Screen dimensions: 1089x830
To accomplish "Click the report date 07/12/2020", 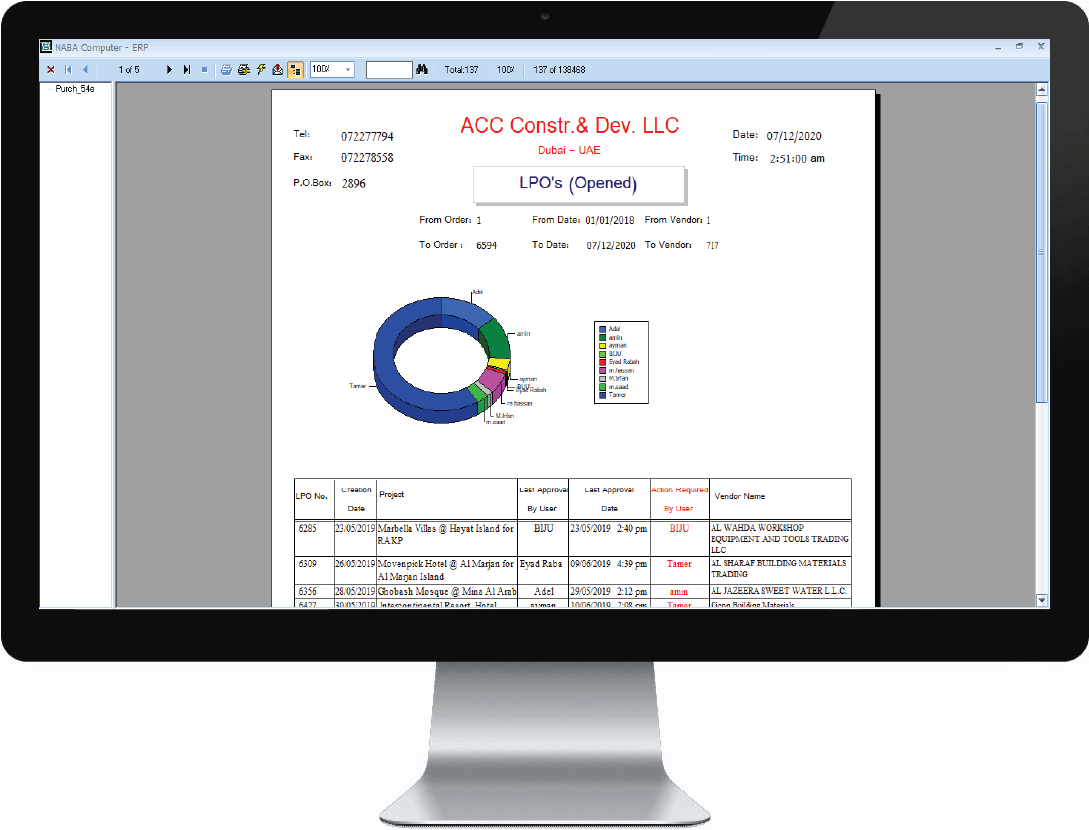I will [794, 136].
